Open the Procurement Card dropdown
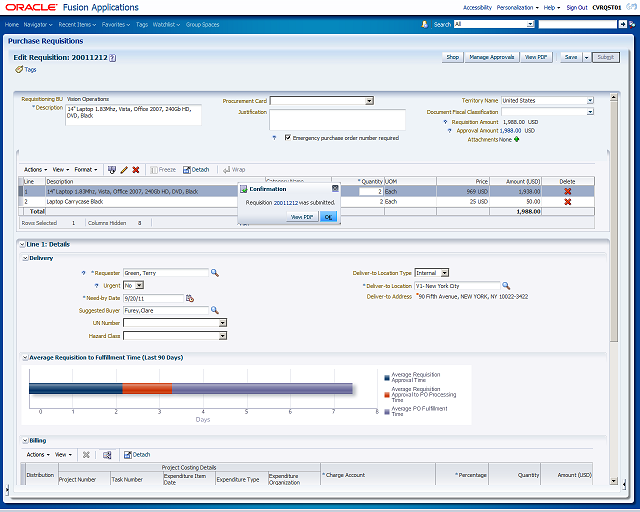 coord(369,101)
